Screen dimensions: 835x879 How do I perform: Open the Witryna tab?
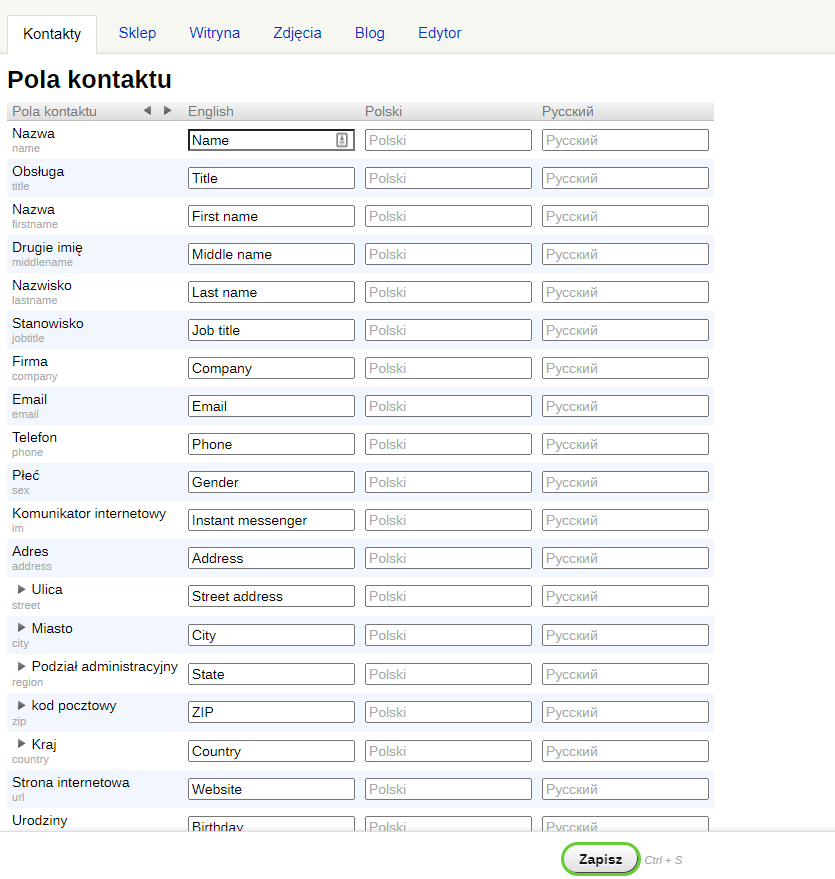214,33
